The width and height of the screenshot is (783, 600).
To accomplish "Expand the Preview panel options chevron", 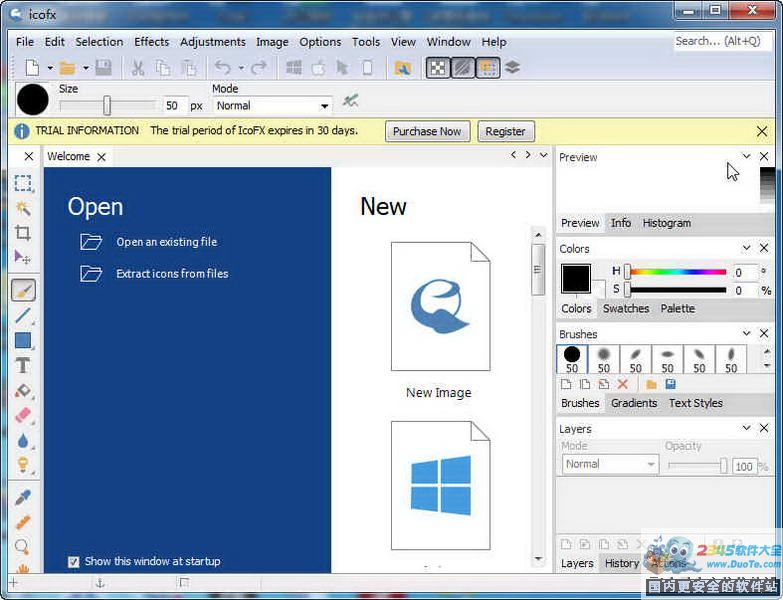I will pyautogui.click(x=746, y=156).
